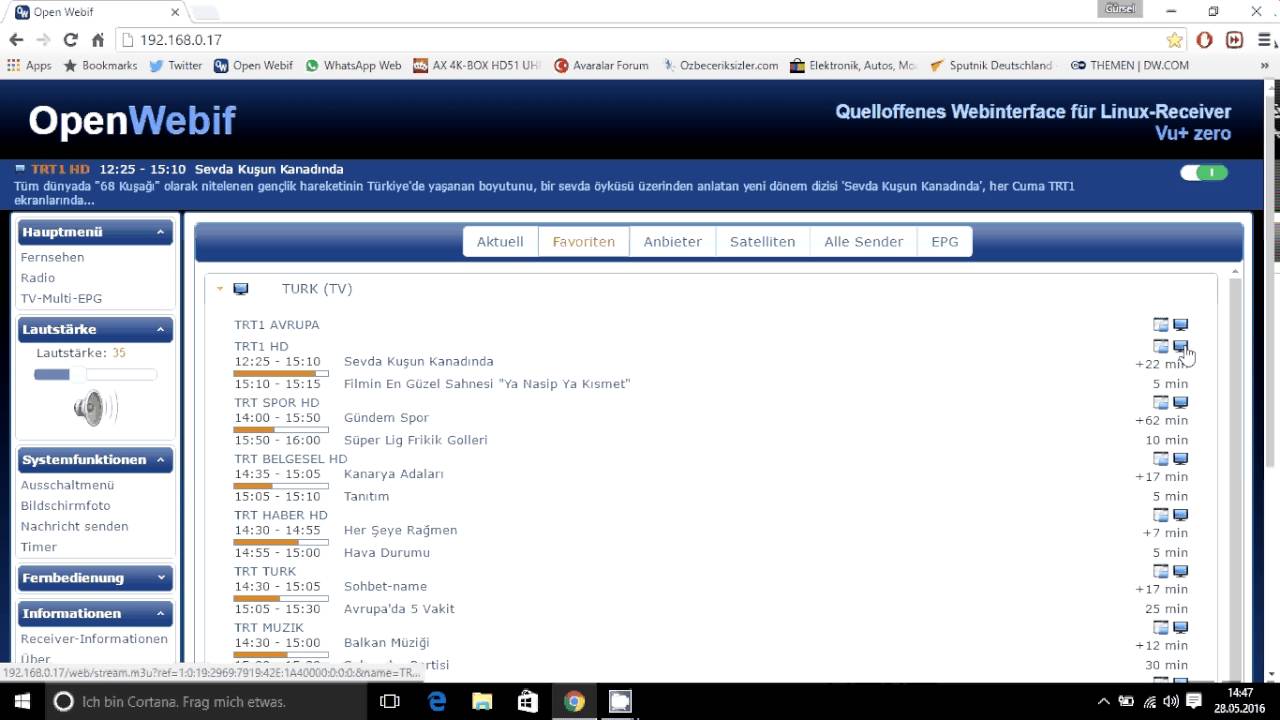The image size is (1280, 720).
Task: Open EPG for TRT1 AVRUPA channel
Action: pos(1161,325)
